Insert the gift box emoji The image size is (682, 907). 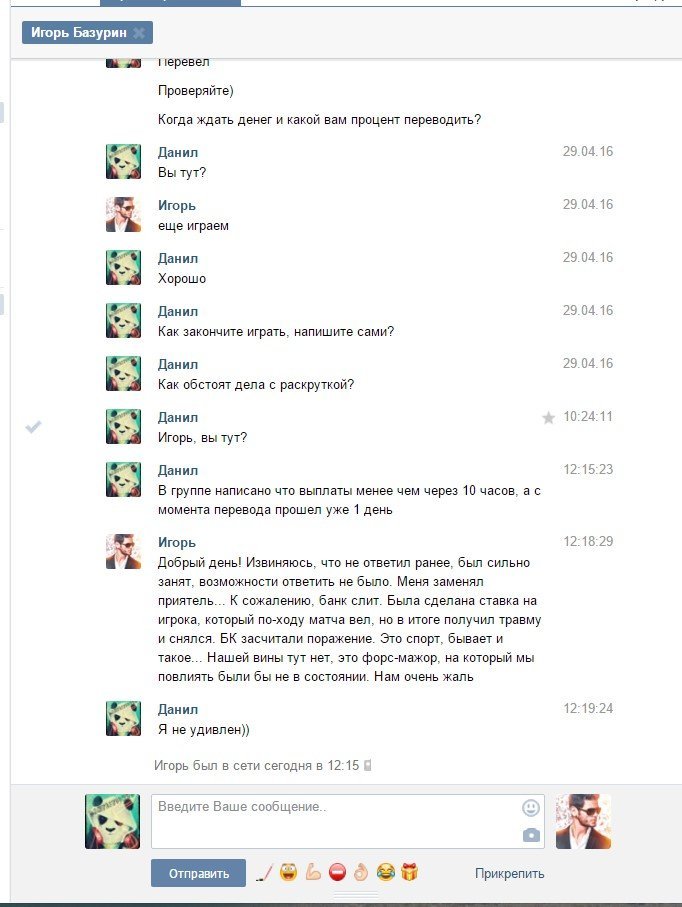click(409, 872)
